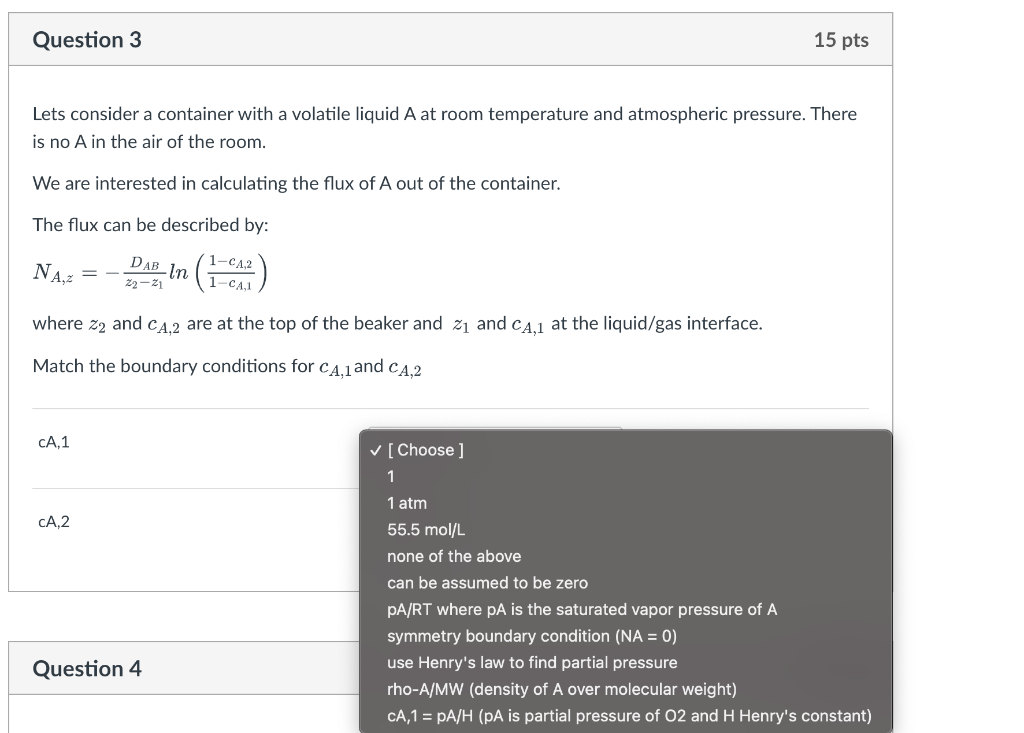
Task: Select the option '1 atm' from the dropdown
Action: 404,503
